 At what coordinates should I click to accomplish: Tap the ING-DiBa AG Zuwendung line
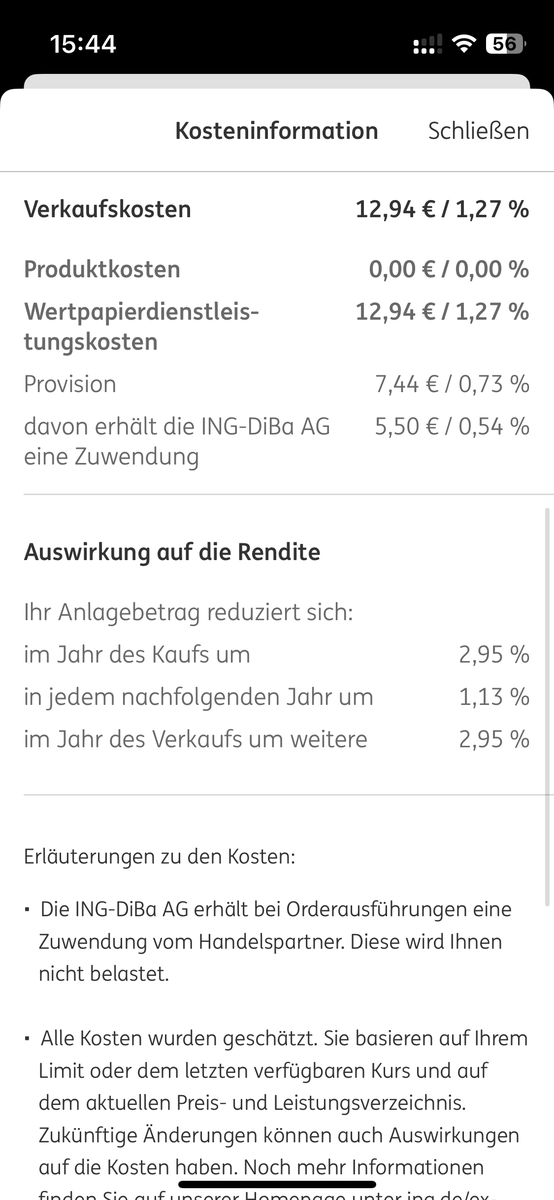tap(277, 442)
